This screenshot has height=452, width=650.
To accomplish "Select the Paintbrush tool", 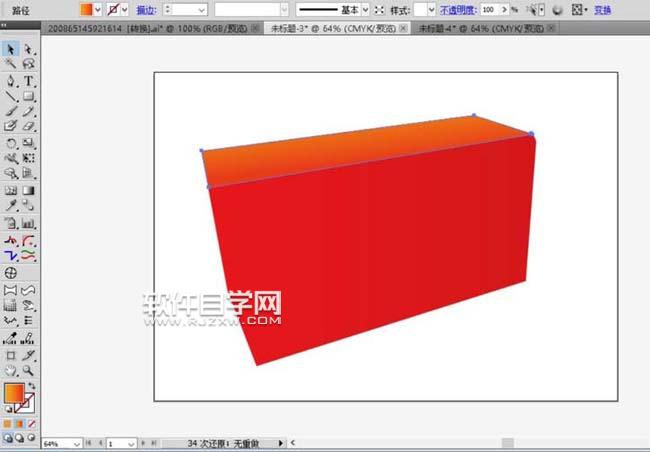I will 10,111.
